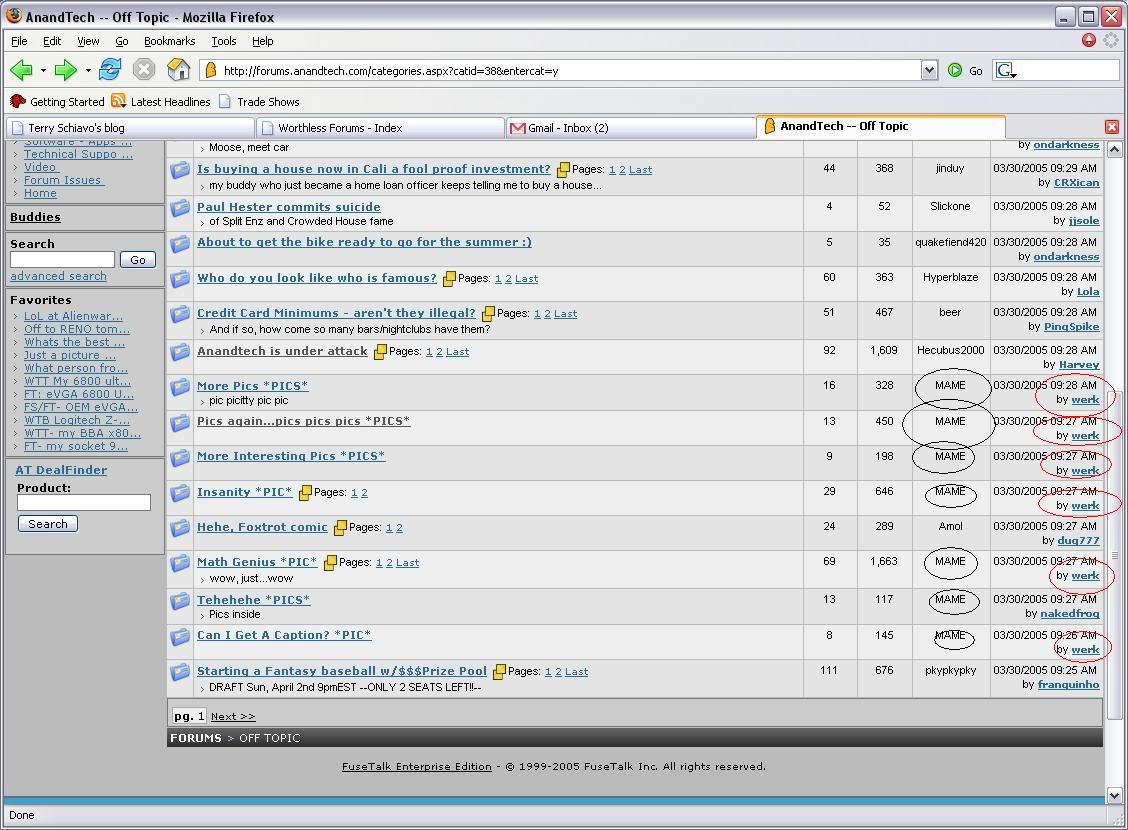1128x830 pixels.
Task: Click the green Forward arrow button
Action: [x=65, y=70]
